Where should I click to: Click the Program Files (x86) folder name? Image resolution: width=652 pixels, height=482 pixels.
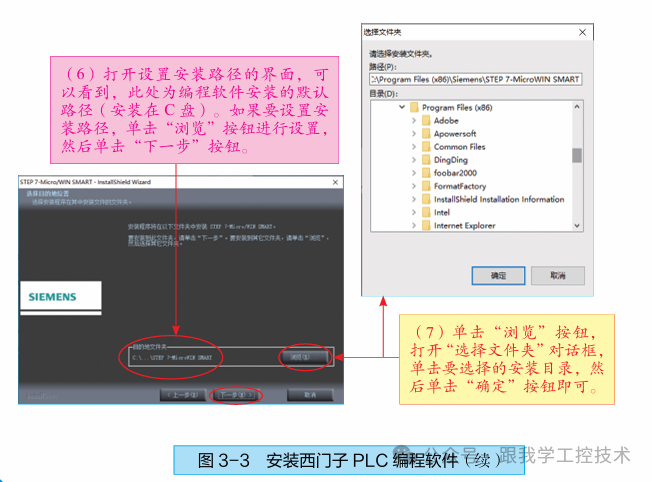(x=457, y=108)
